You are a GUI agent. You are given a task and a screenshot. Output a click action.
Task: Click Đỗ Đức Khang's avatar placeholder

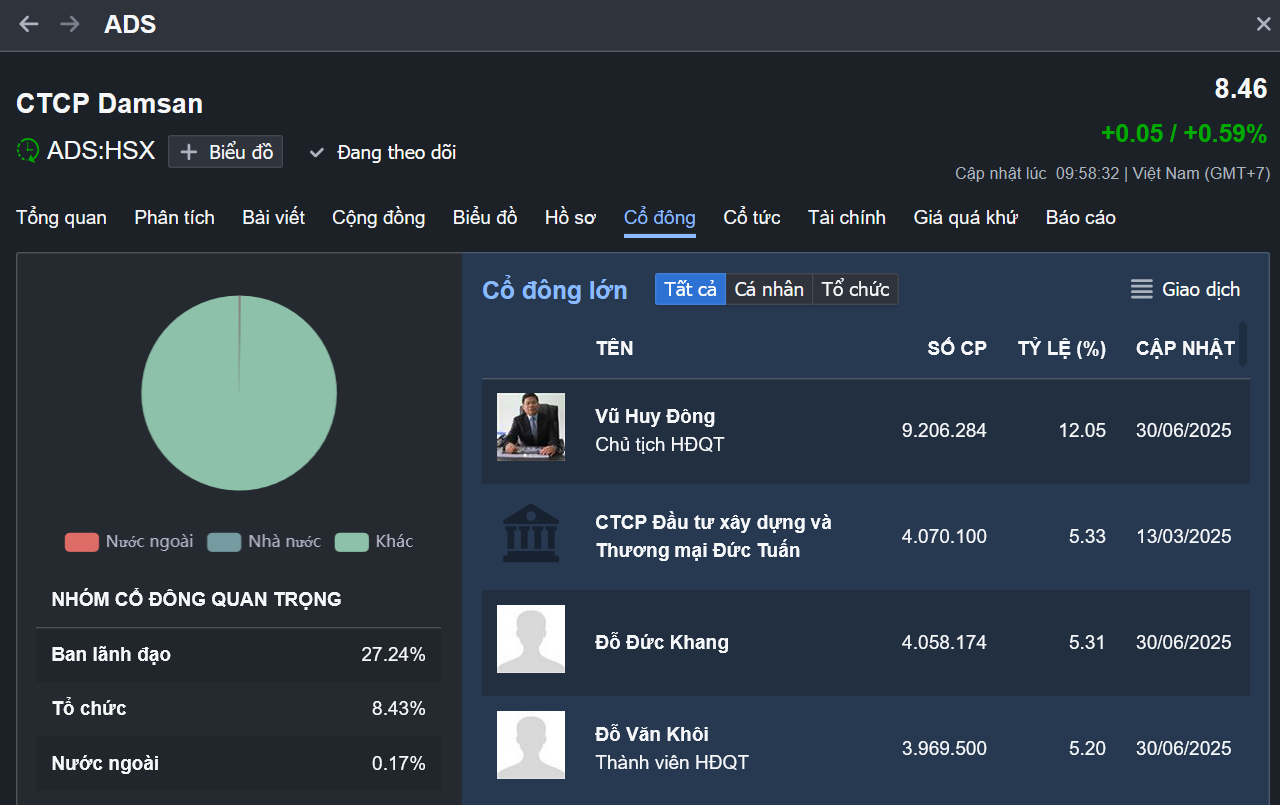tap(531, 639)
